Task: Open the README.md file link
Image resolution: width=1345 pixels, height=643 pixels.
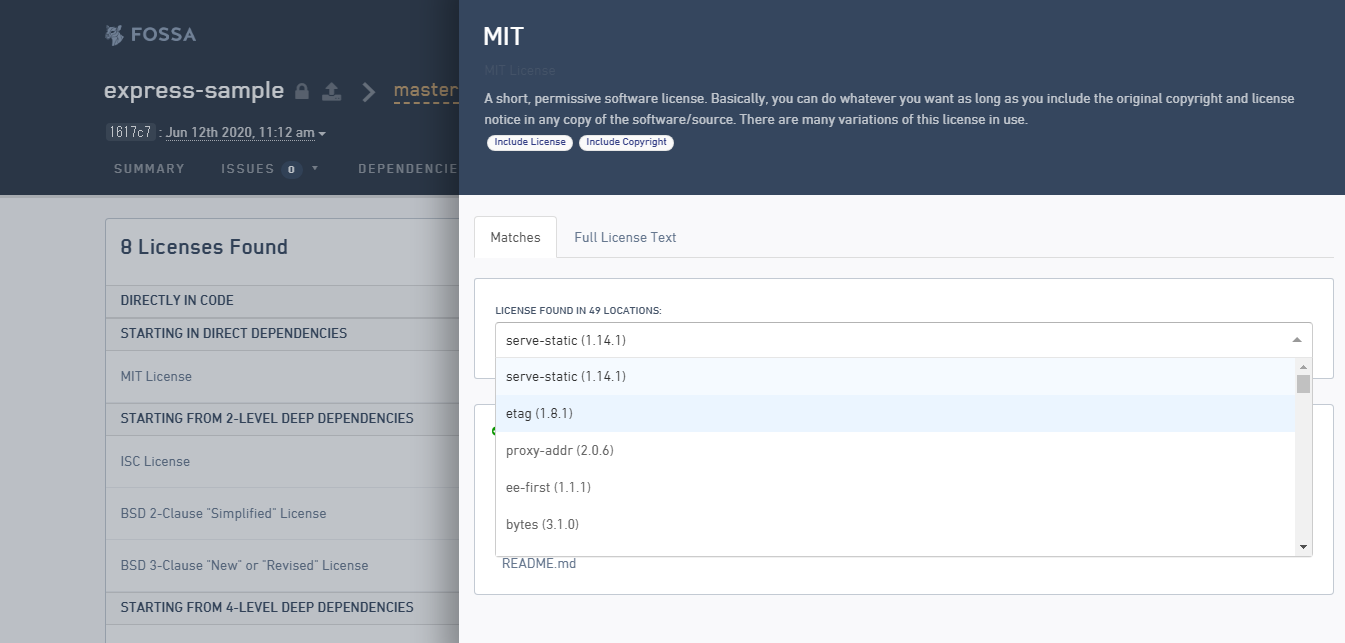Action: (x=538, y=563)
